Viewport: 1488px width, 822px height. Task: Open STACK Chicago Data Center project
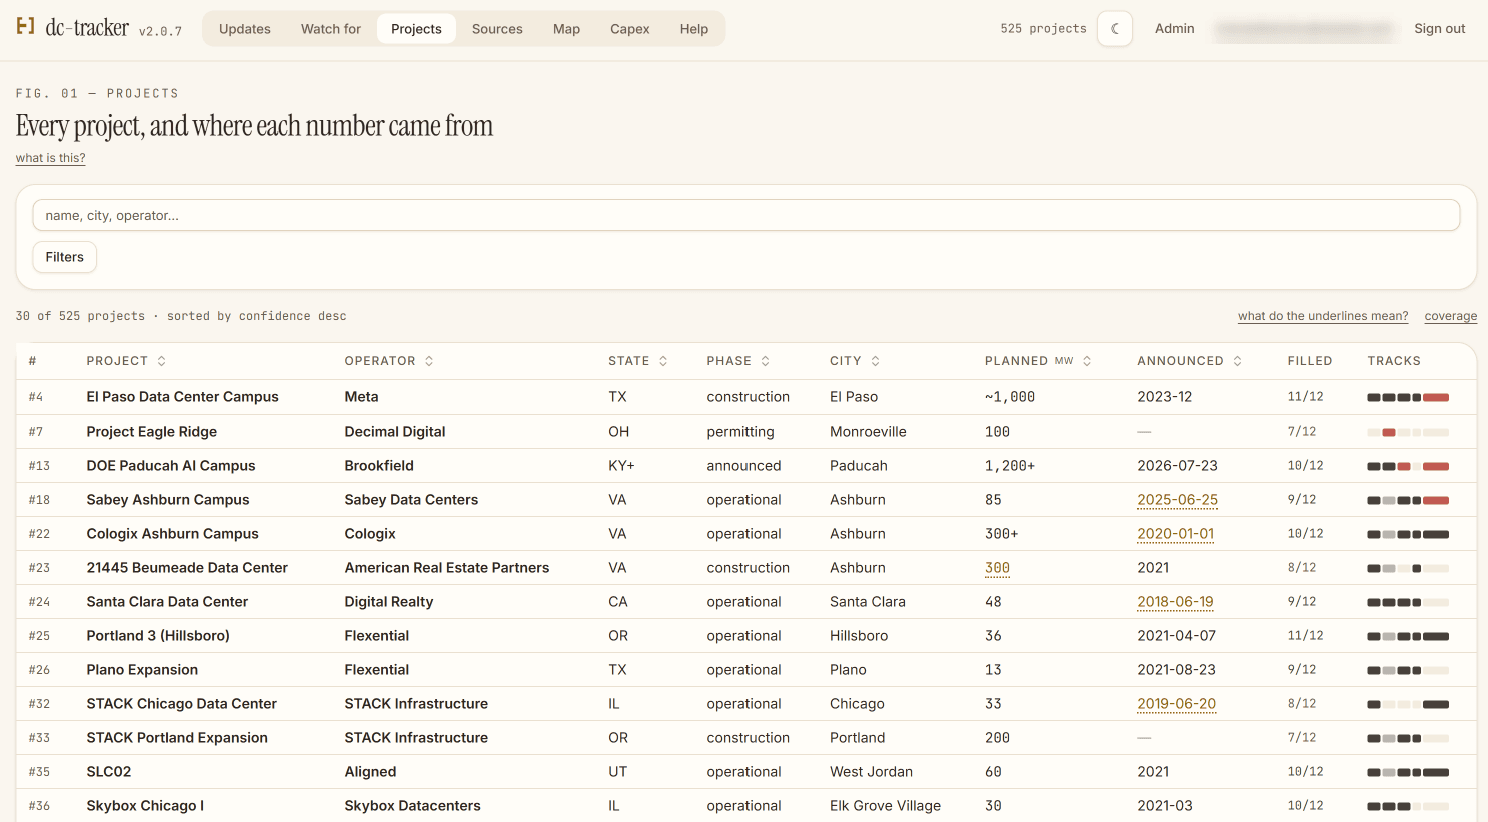(182, 704)
